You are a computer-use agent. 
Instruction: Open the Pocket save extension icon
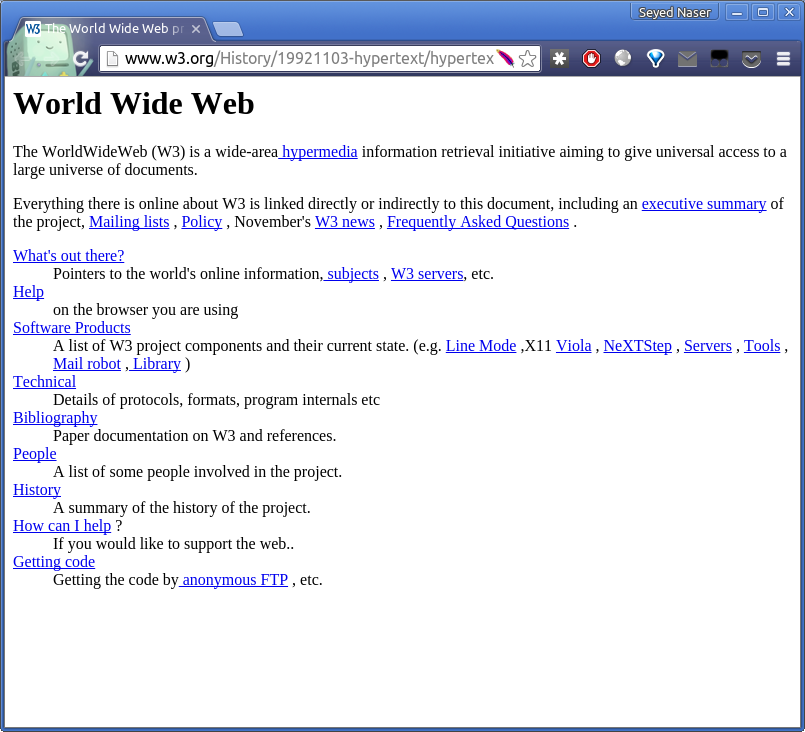751,60
